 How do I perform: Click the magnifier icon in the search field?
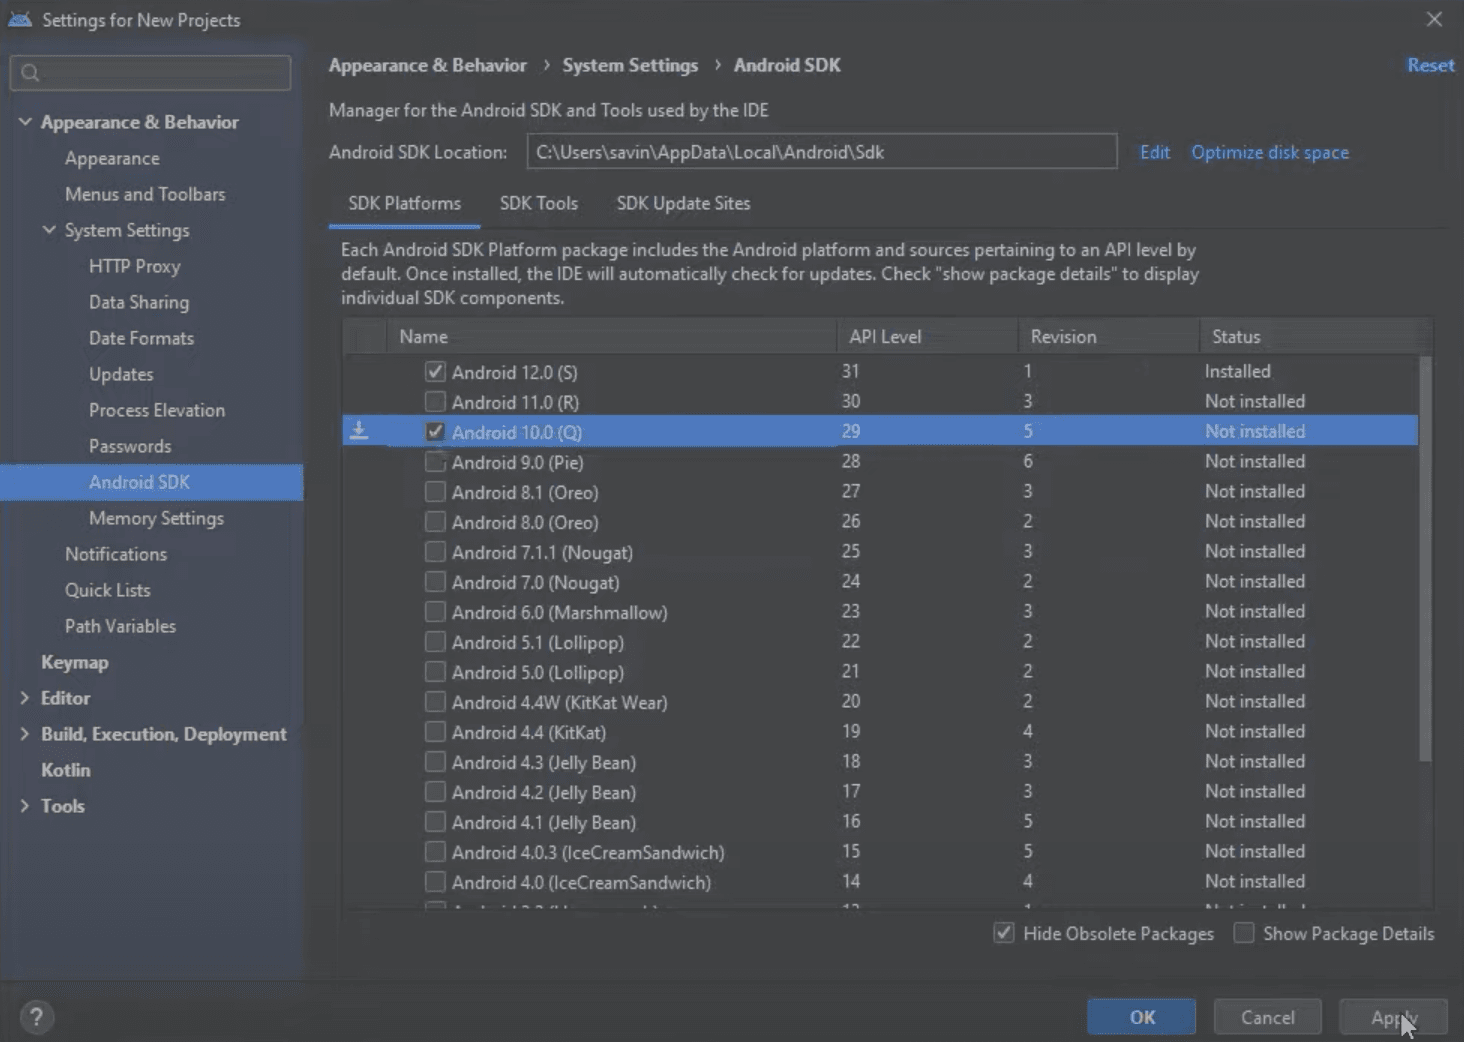tap(29, 72)
